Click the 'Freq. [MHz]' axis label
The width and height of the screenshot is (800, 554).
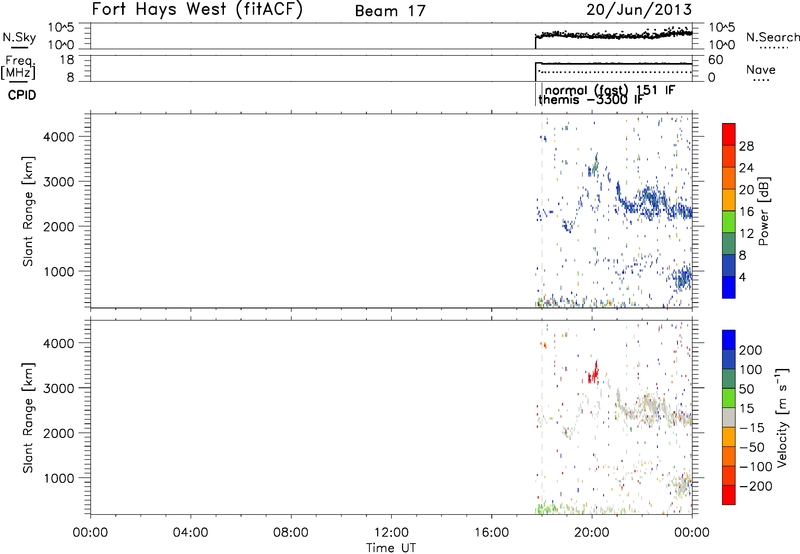click(19, 67)
